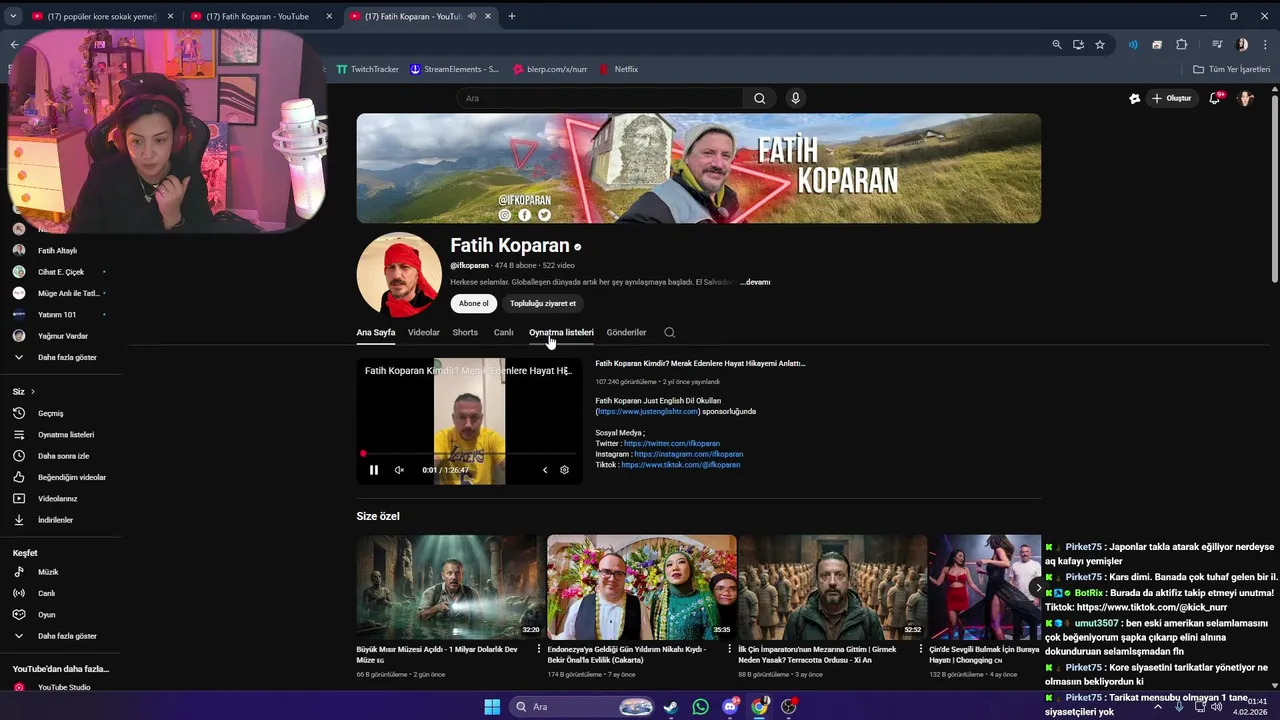Switch to Oynatma listeleri channel tab
The image size is (1280, 720).
point(561,332)
